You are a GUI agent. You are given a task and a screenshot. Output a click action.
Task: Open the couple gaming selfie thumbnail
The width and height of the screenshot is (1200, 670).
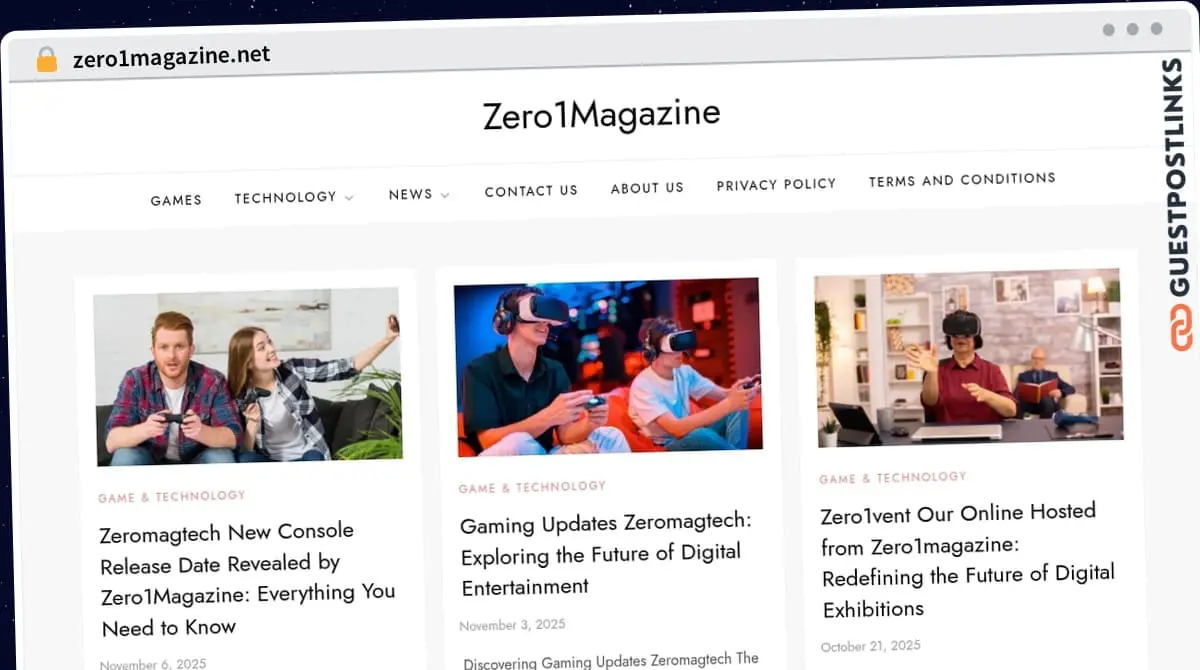tap(248, 376)
